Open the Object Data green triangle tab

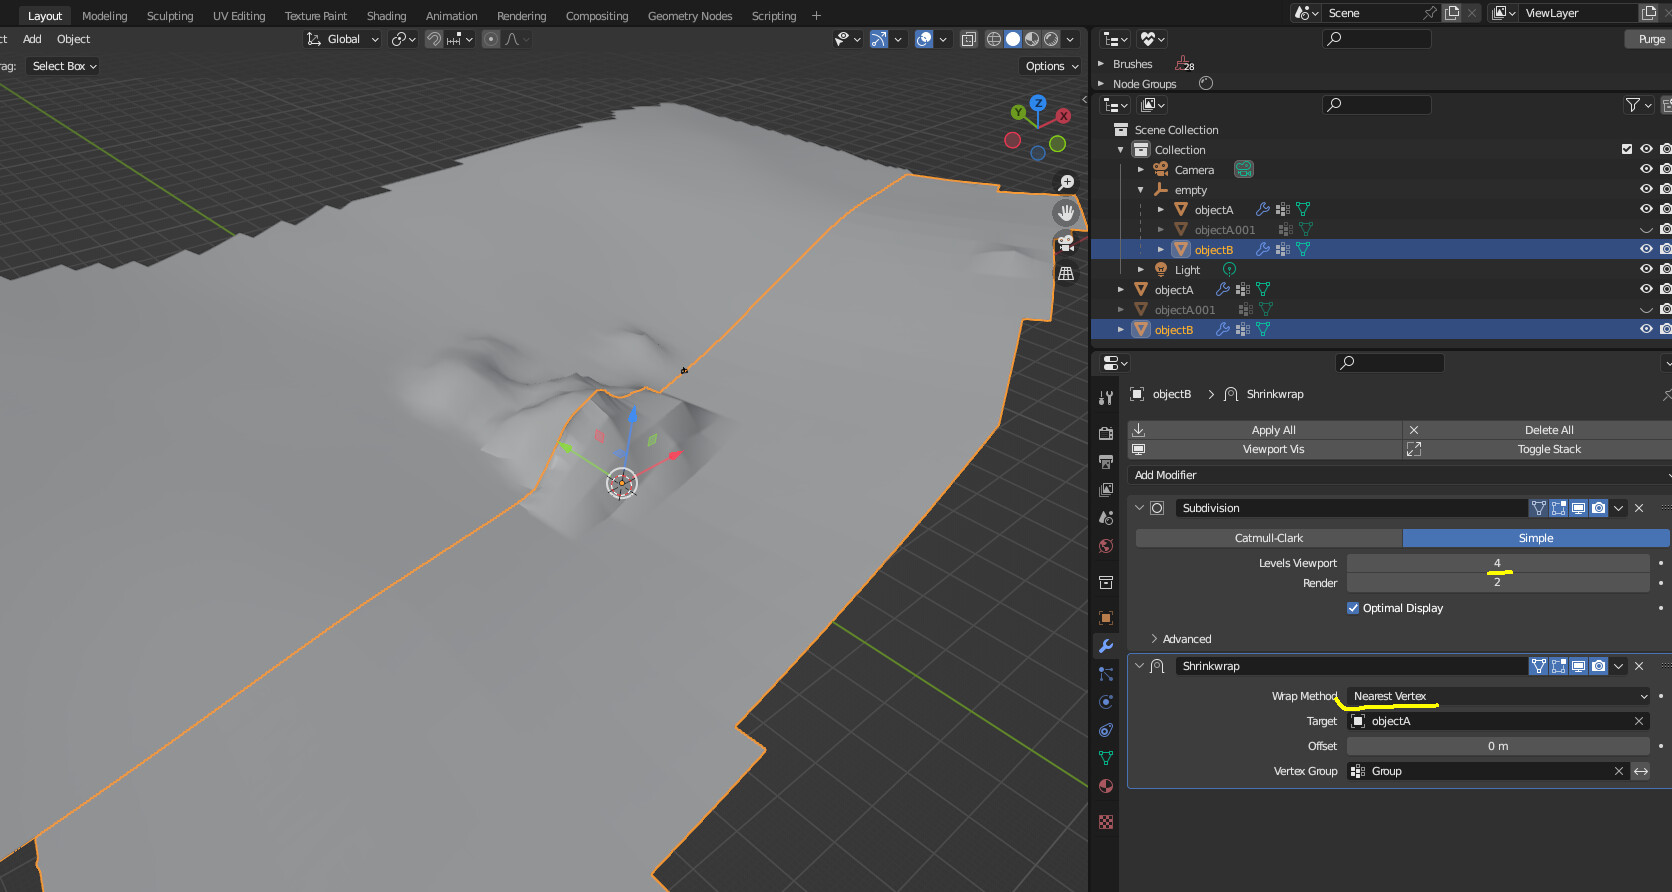1106,758
